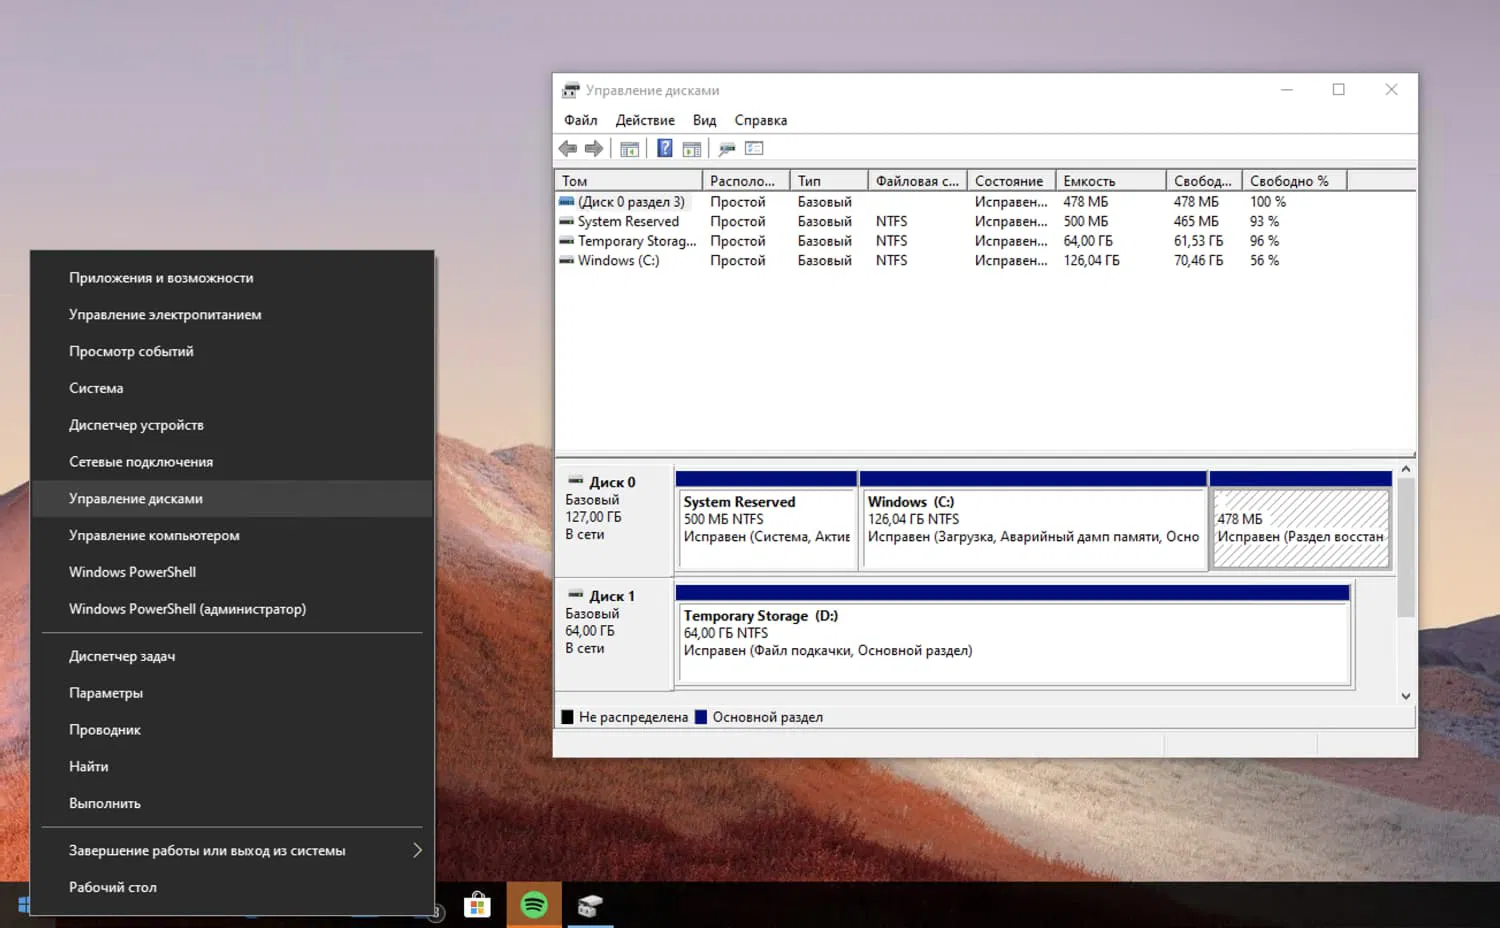
Task: Click the Forward arrow in the toolbar
Action: (594, 149)
